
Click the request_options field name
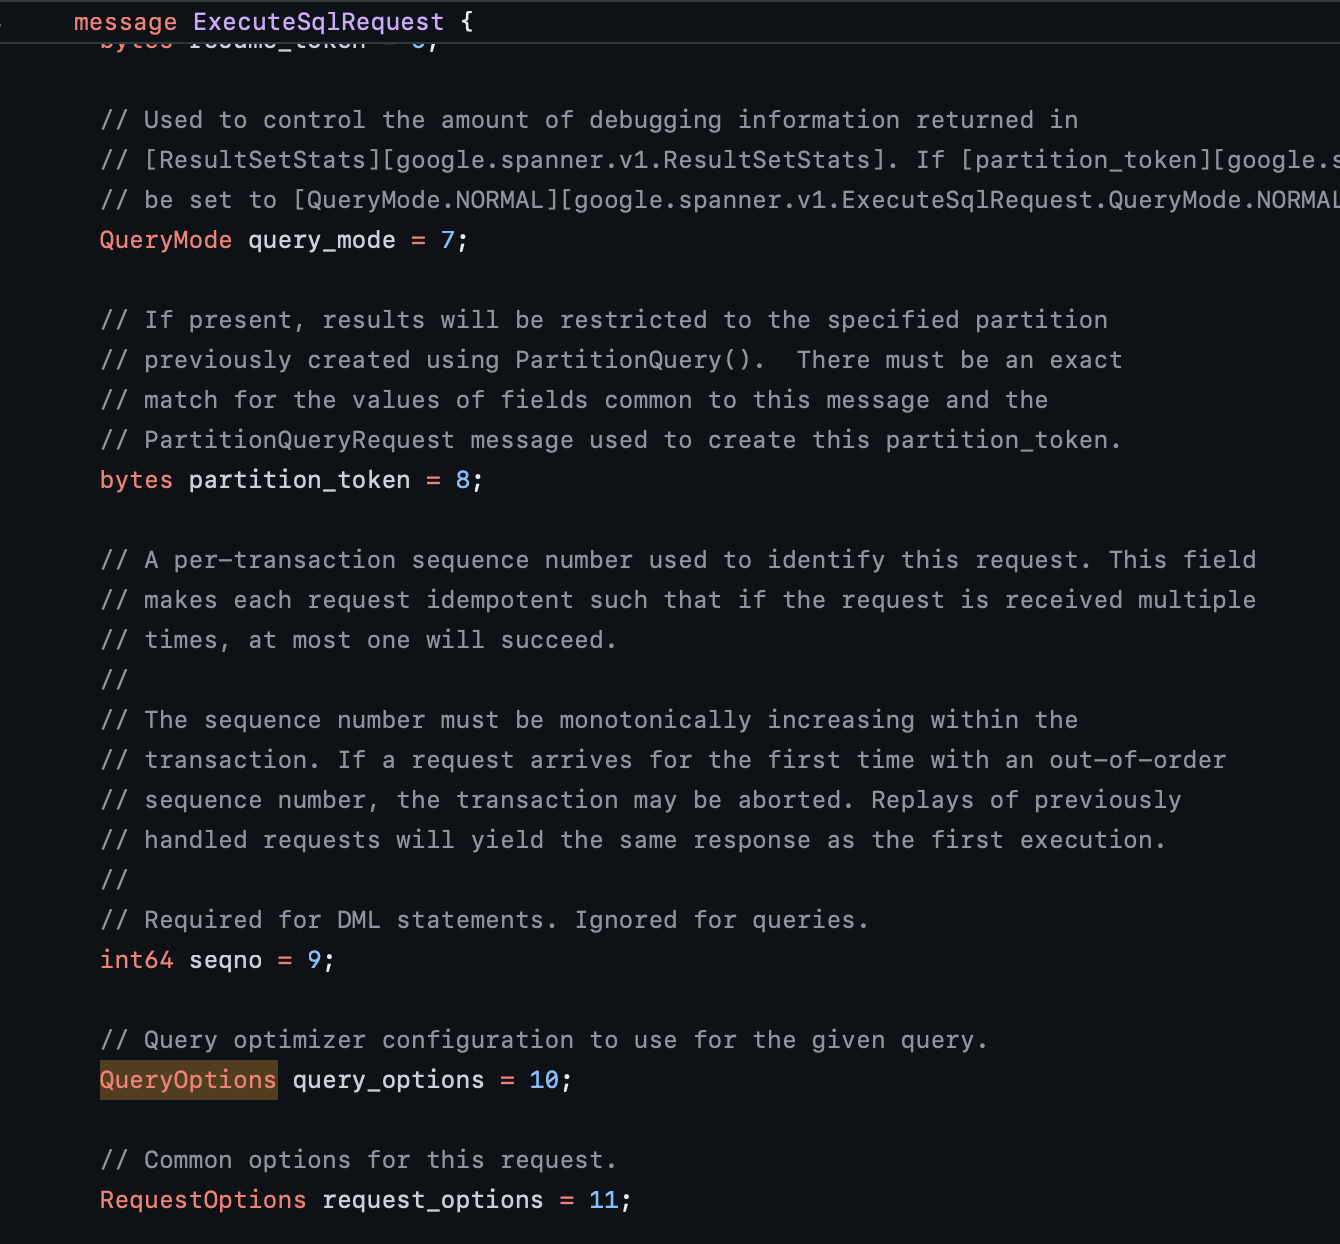tap(433, 1200)
